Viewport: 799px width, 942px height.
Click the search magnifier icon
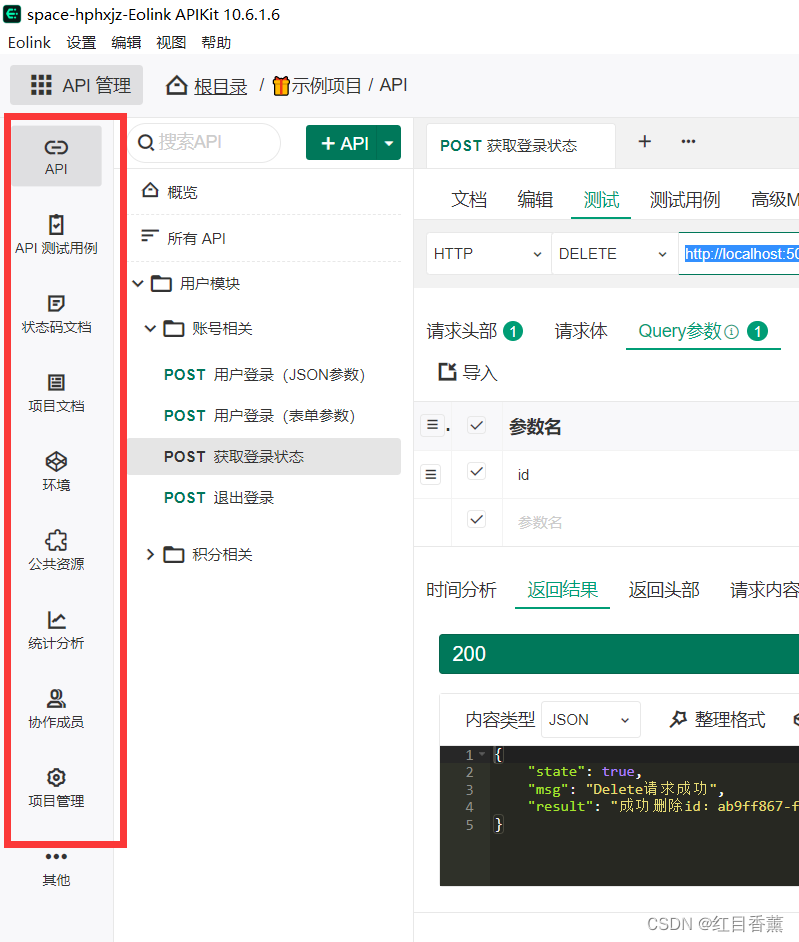146,142
